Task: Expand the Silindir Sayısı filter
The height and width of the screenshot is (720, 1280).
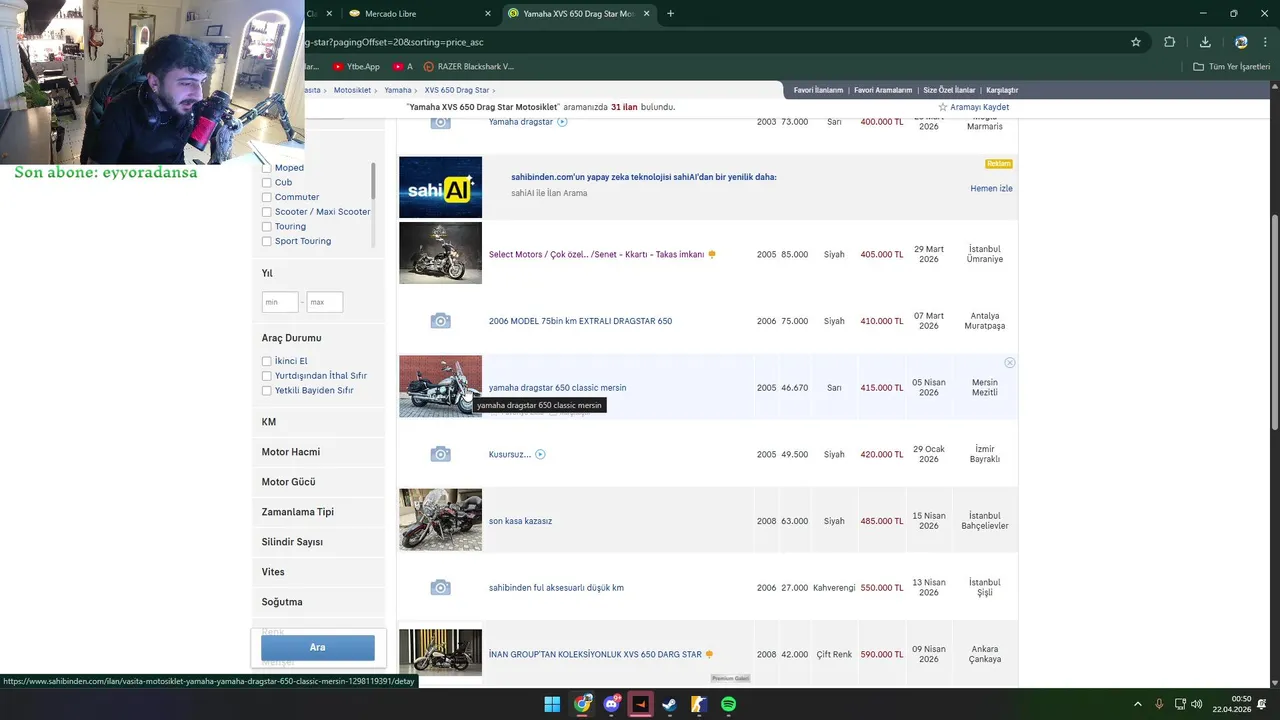Action: (318, 542)
